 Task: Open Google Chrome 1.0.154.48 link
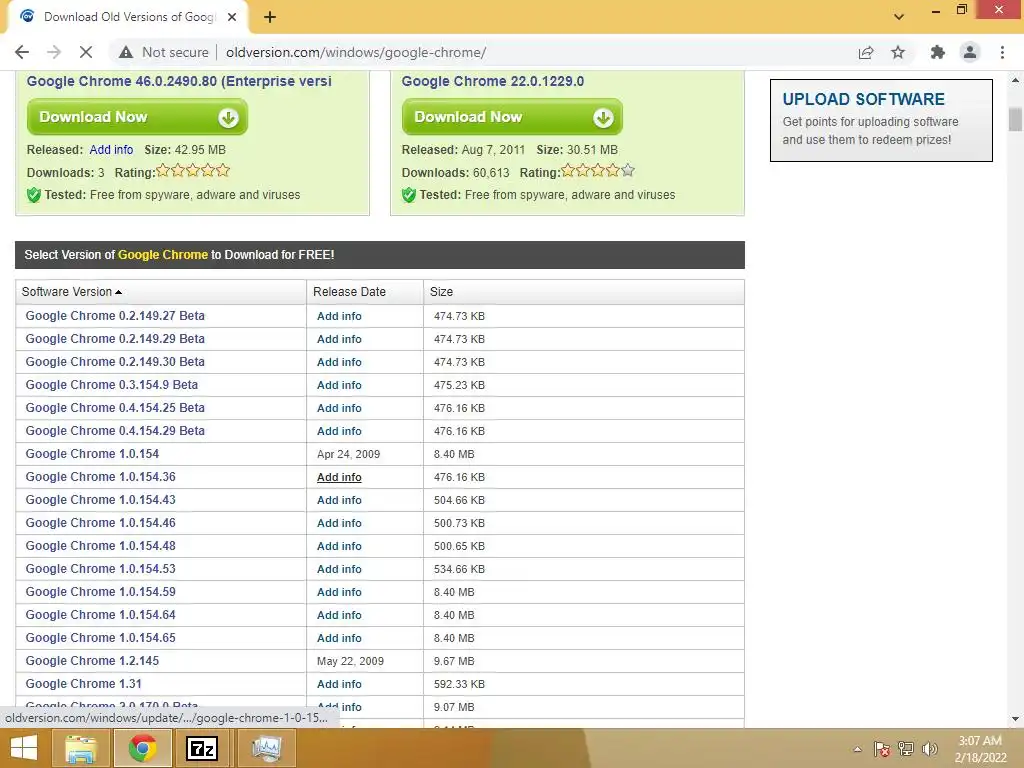pyautogui.click(x=101, y=546)
